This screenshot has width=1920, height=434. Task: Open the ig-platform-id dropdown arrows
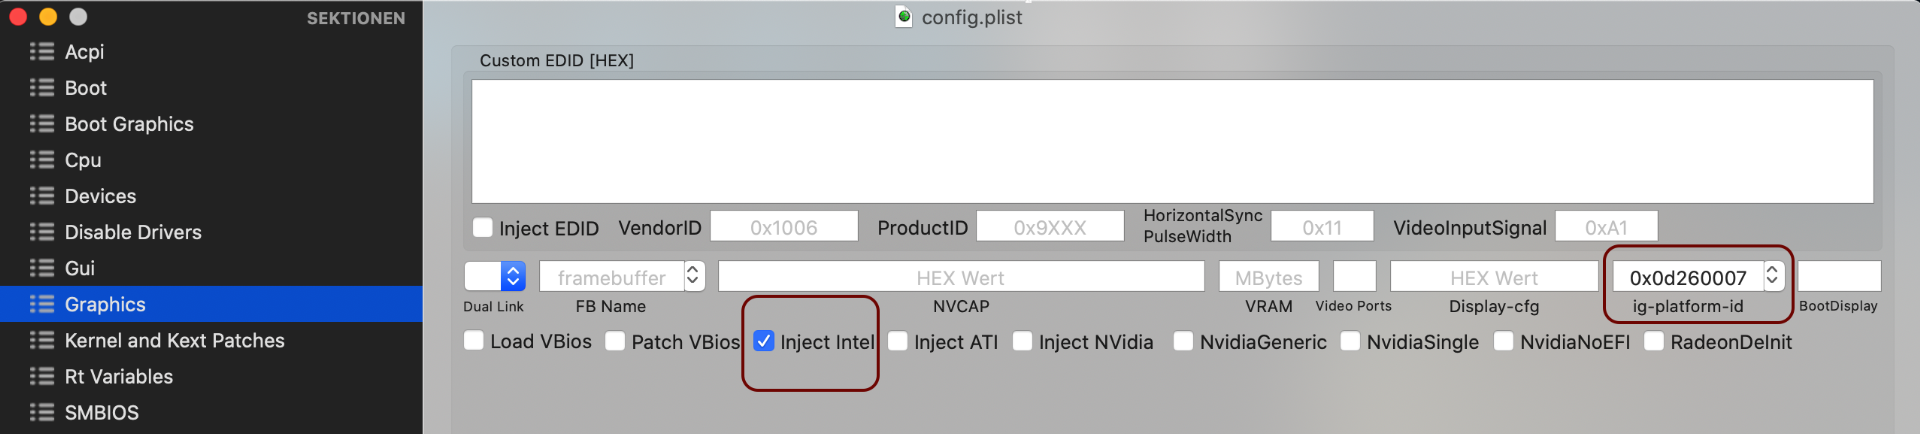tap(1772, 276)
